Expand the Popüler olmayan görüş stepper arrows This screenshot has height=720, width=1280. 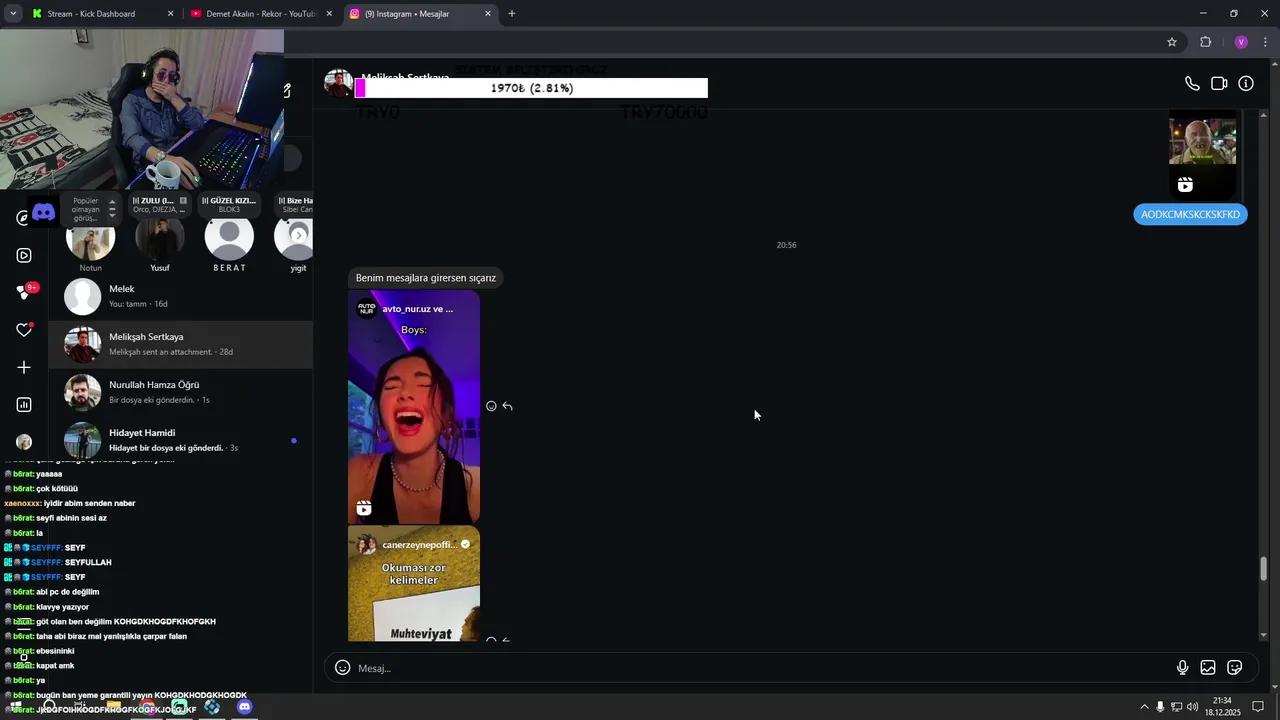point(112,208)
